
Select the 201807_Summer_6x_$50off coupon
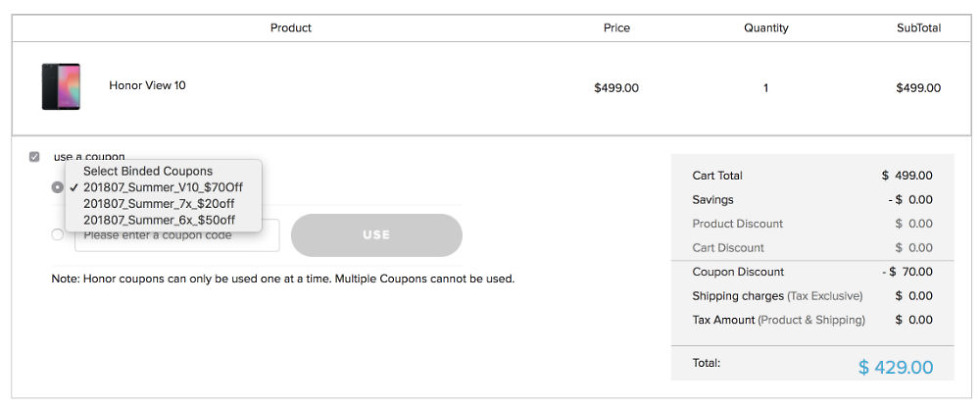tap(159, 220)
